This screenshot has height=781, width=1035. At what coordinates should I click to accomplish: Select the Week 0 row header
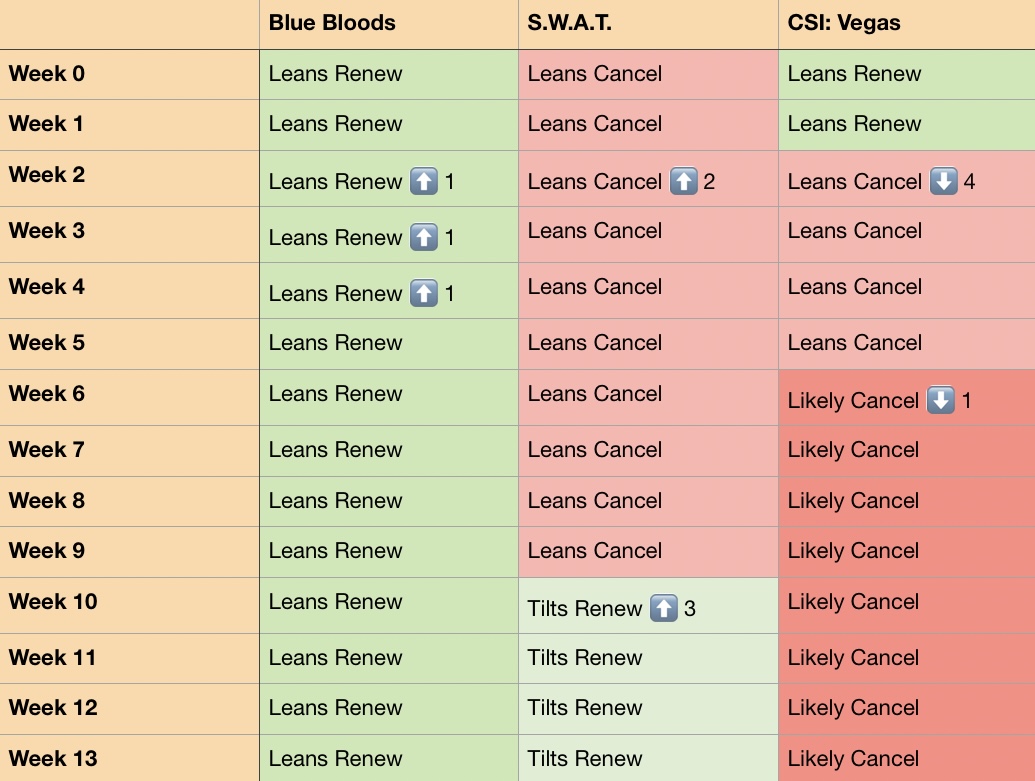tap(129, 75)
